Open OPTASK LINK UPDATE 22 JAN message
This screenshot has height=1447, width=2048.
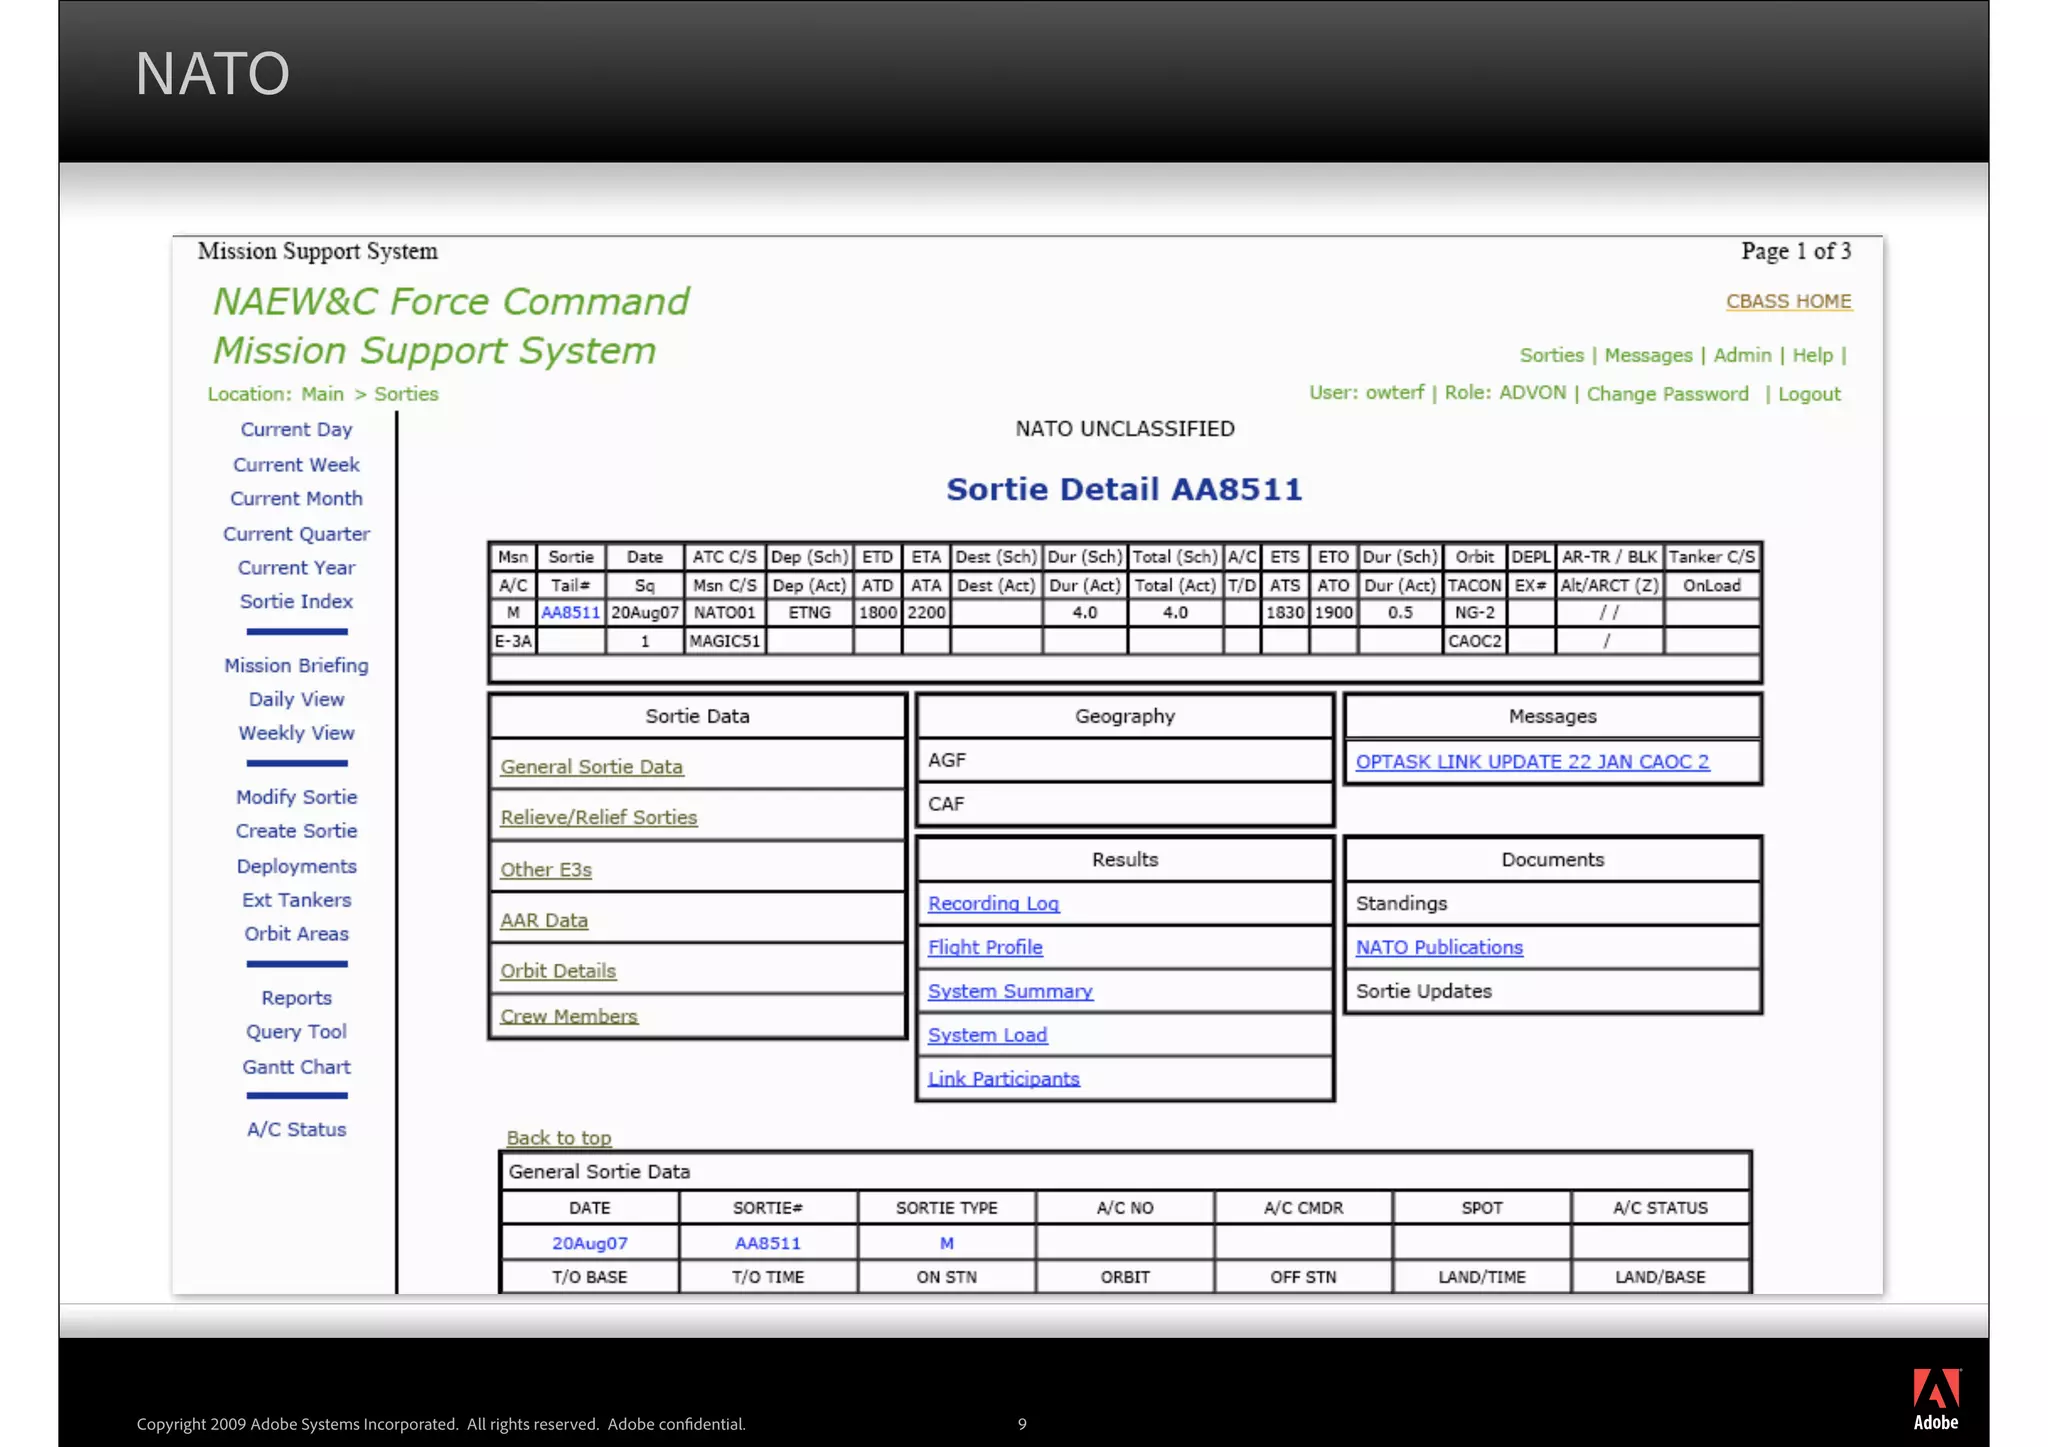coord(1532,761)
